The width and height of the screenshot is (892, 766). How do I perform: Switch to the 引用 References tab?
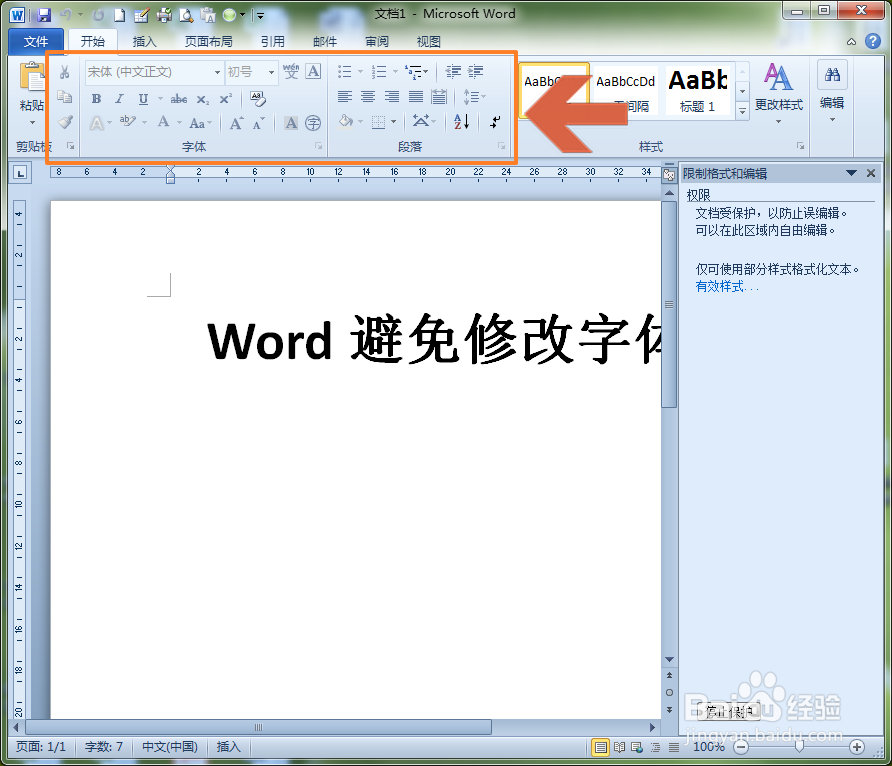coord(272,42)
